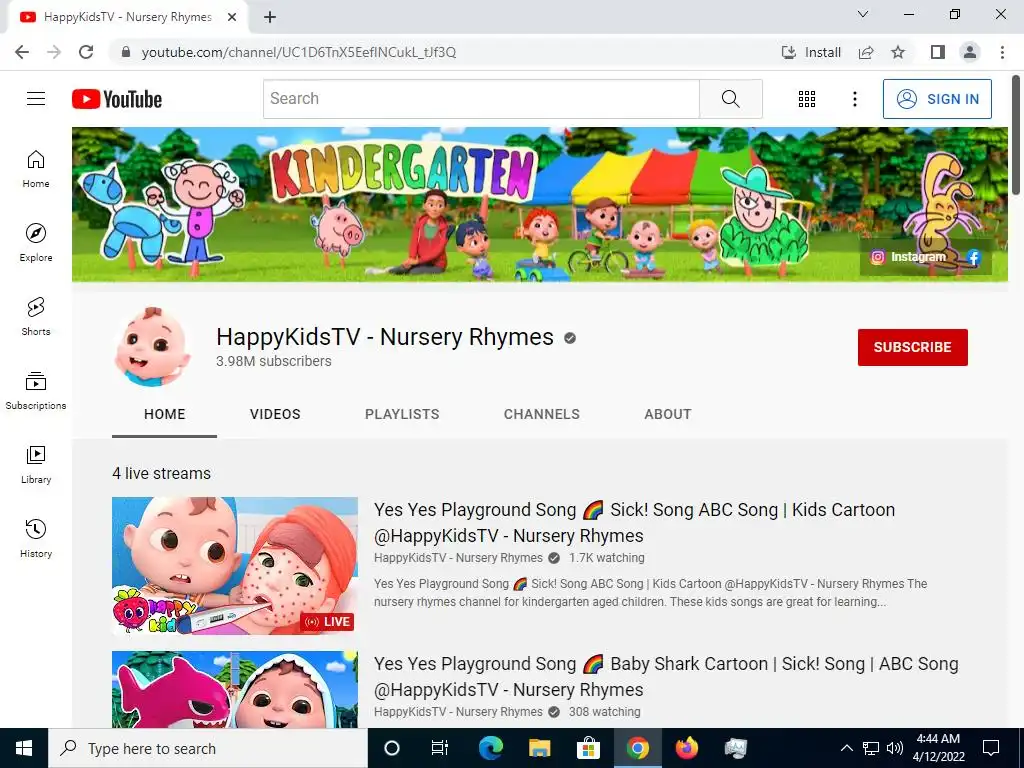Switch to the PLAYLISTS tab
Screen dimensions: 1024x768
pos(402,414)
